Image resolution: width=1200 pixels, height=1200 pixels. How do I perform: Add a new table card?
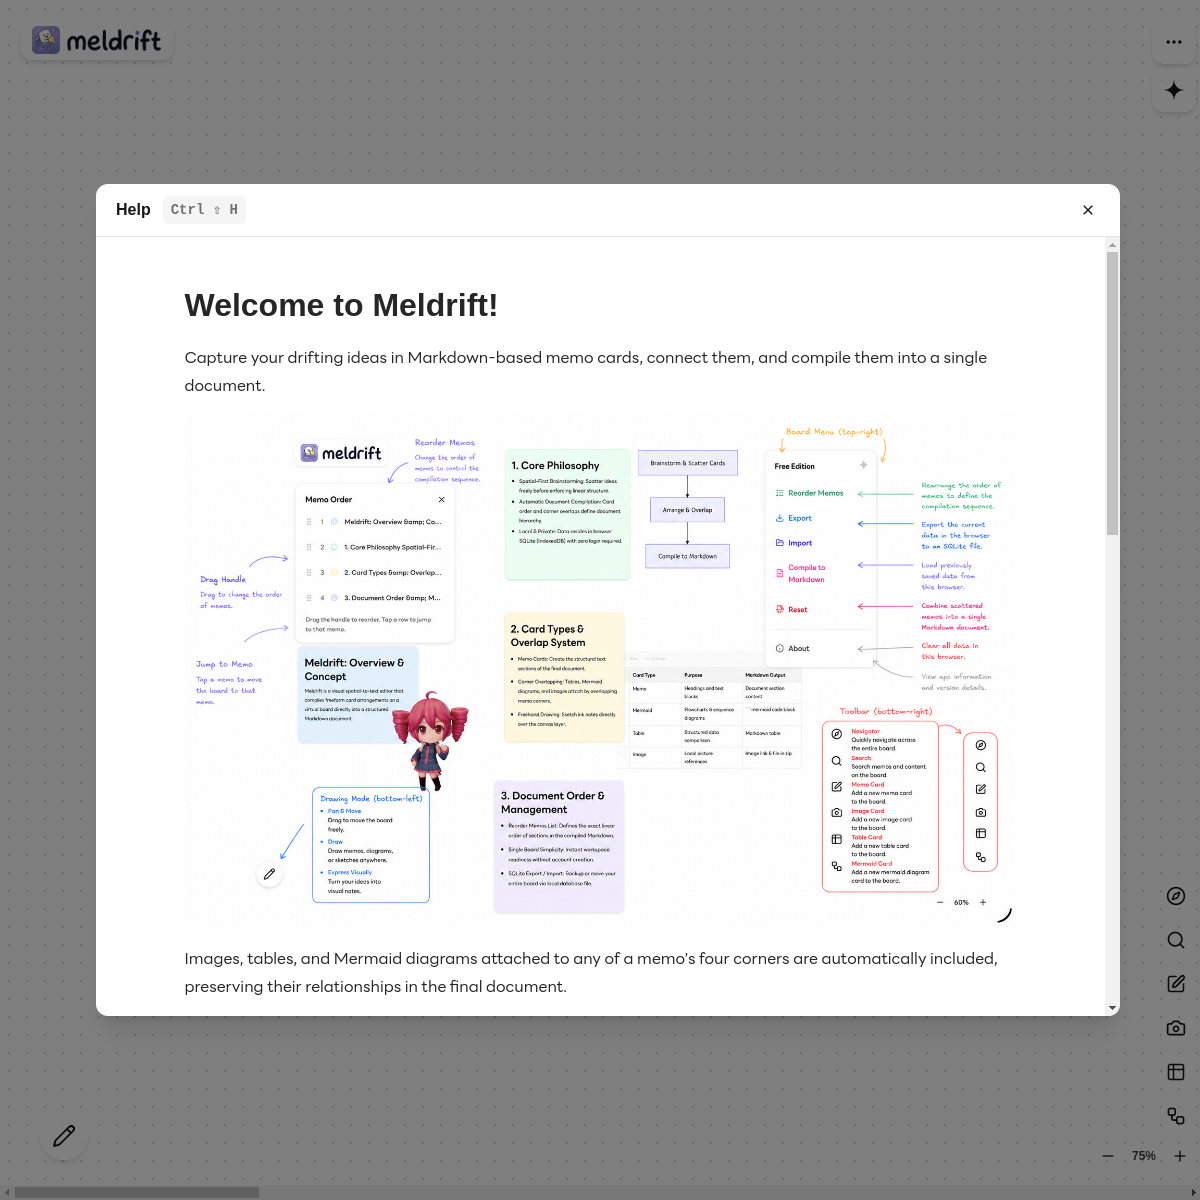[x=1176, y=1072]
